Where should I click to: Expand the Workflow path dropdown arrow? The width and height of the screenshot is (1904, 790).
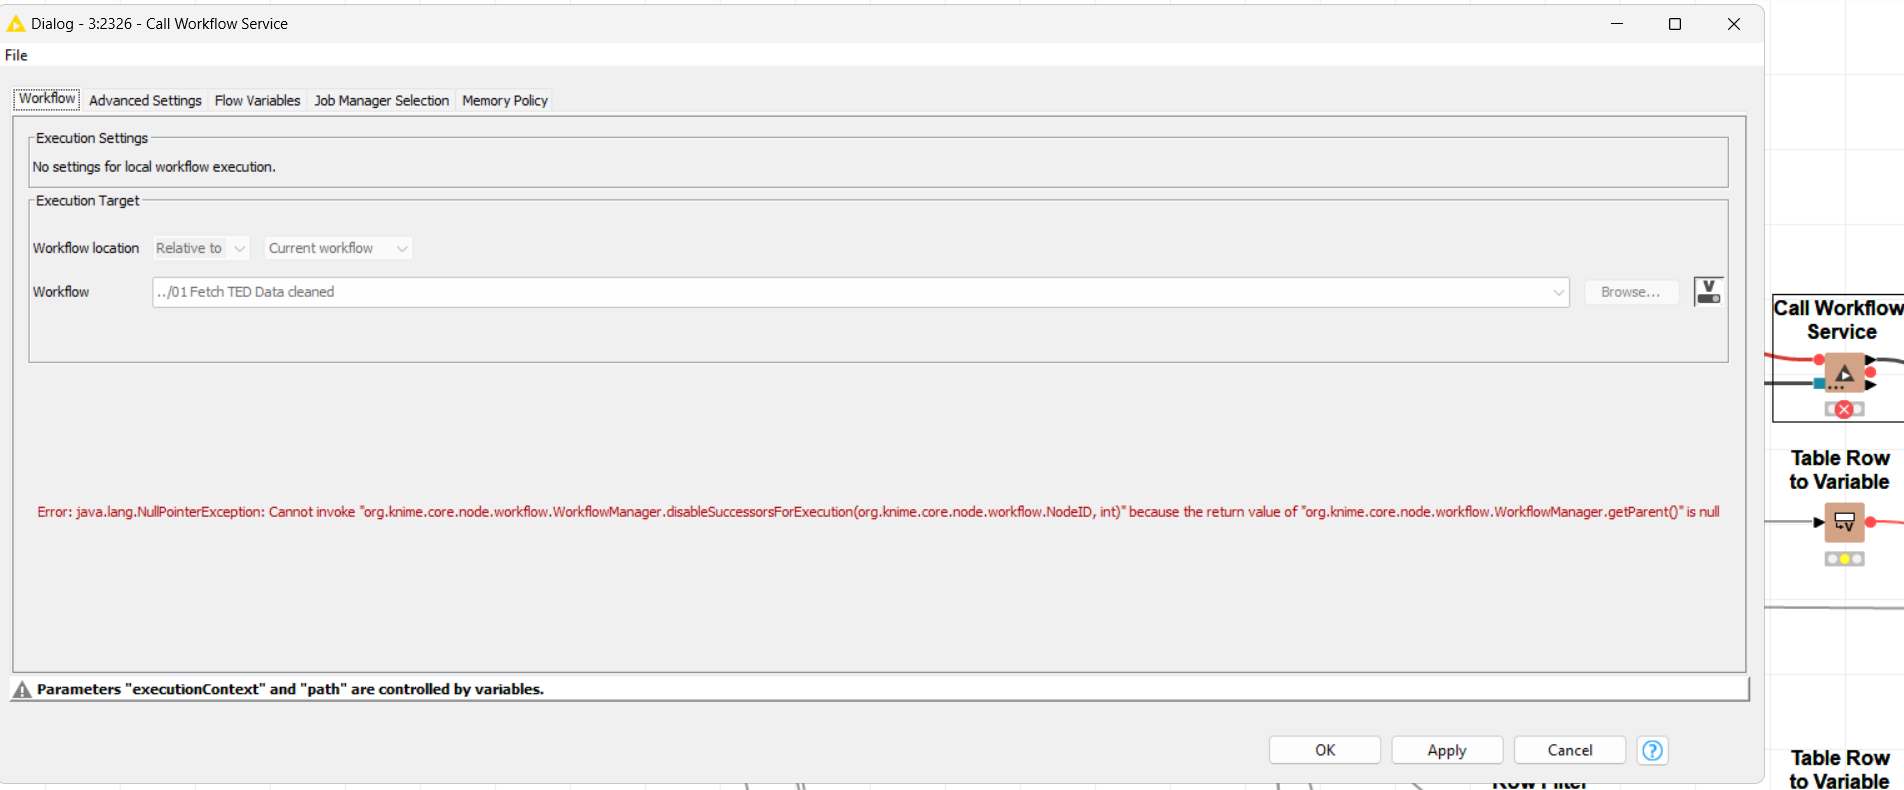[x=1557, y=292]
